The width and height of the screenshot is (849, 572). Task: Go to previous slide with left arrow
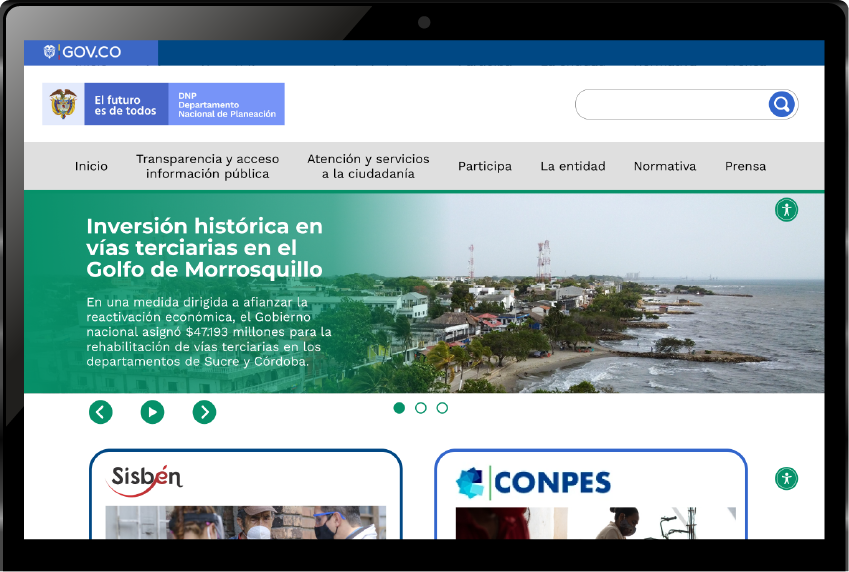point(101,412)
